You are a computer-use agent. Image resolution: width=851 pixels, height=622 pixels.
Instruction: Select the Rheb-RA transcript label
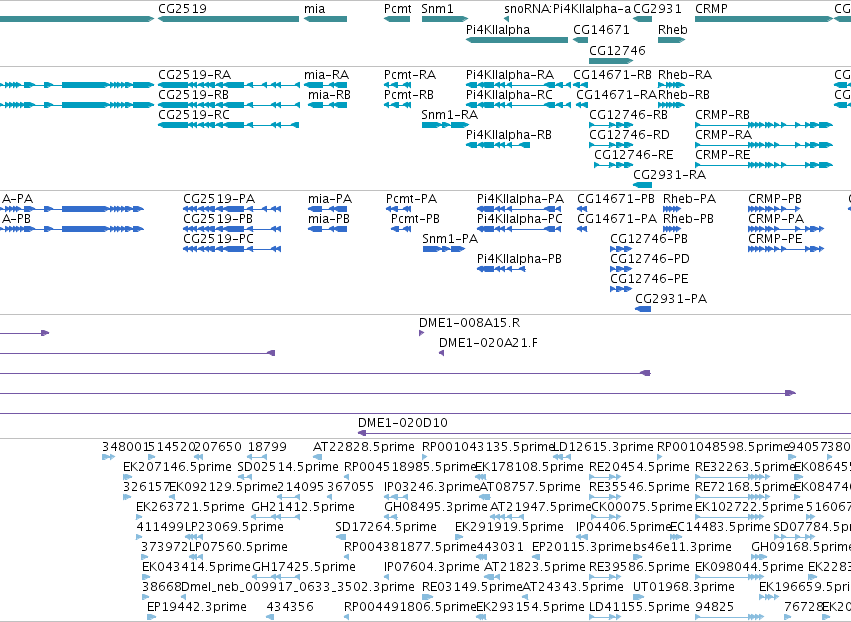point(685,75)
